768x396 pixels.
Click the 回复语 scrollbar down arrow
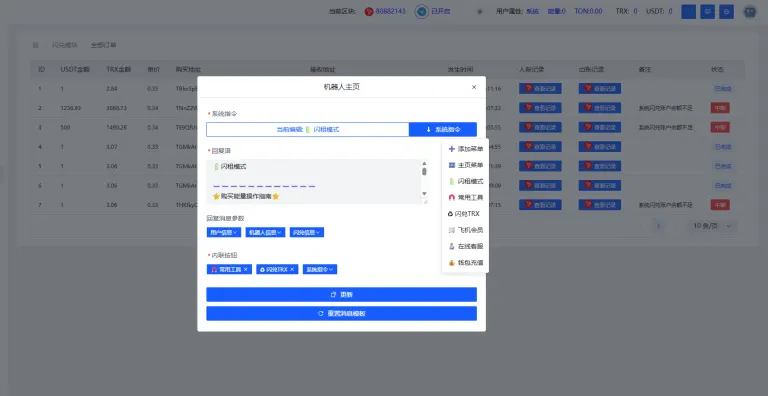point(424,193)
